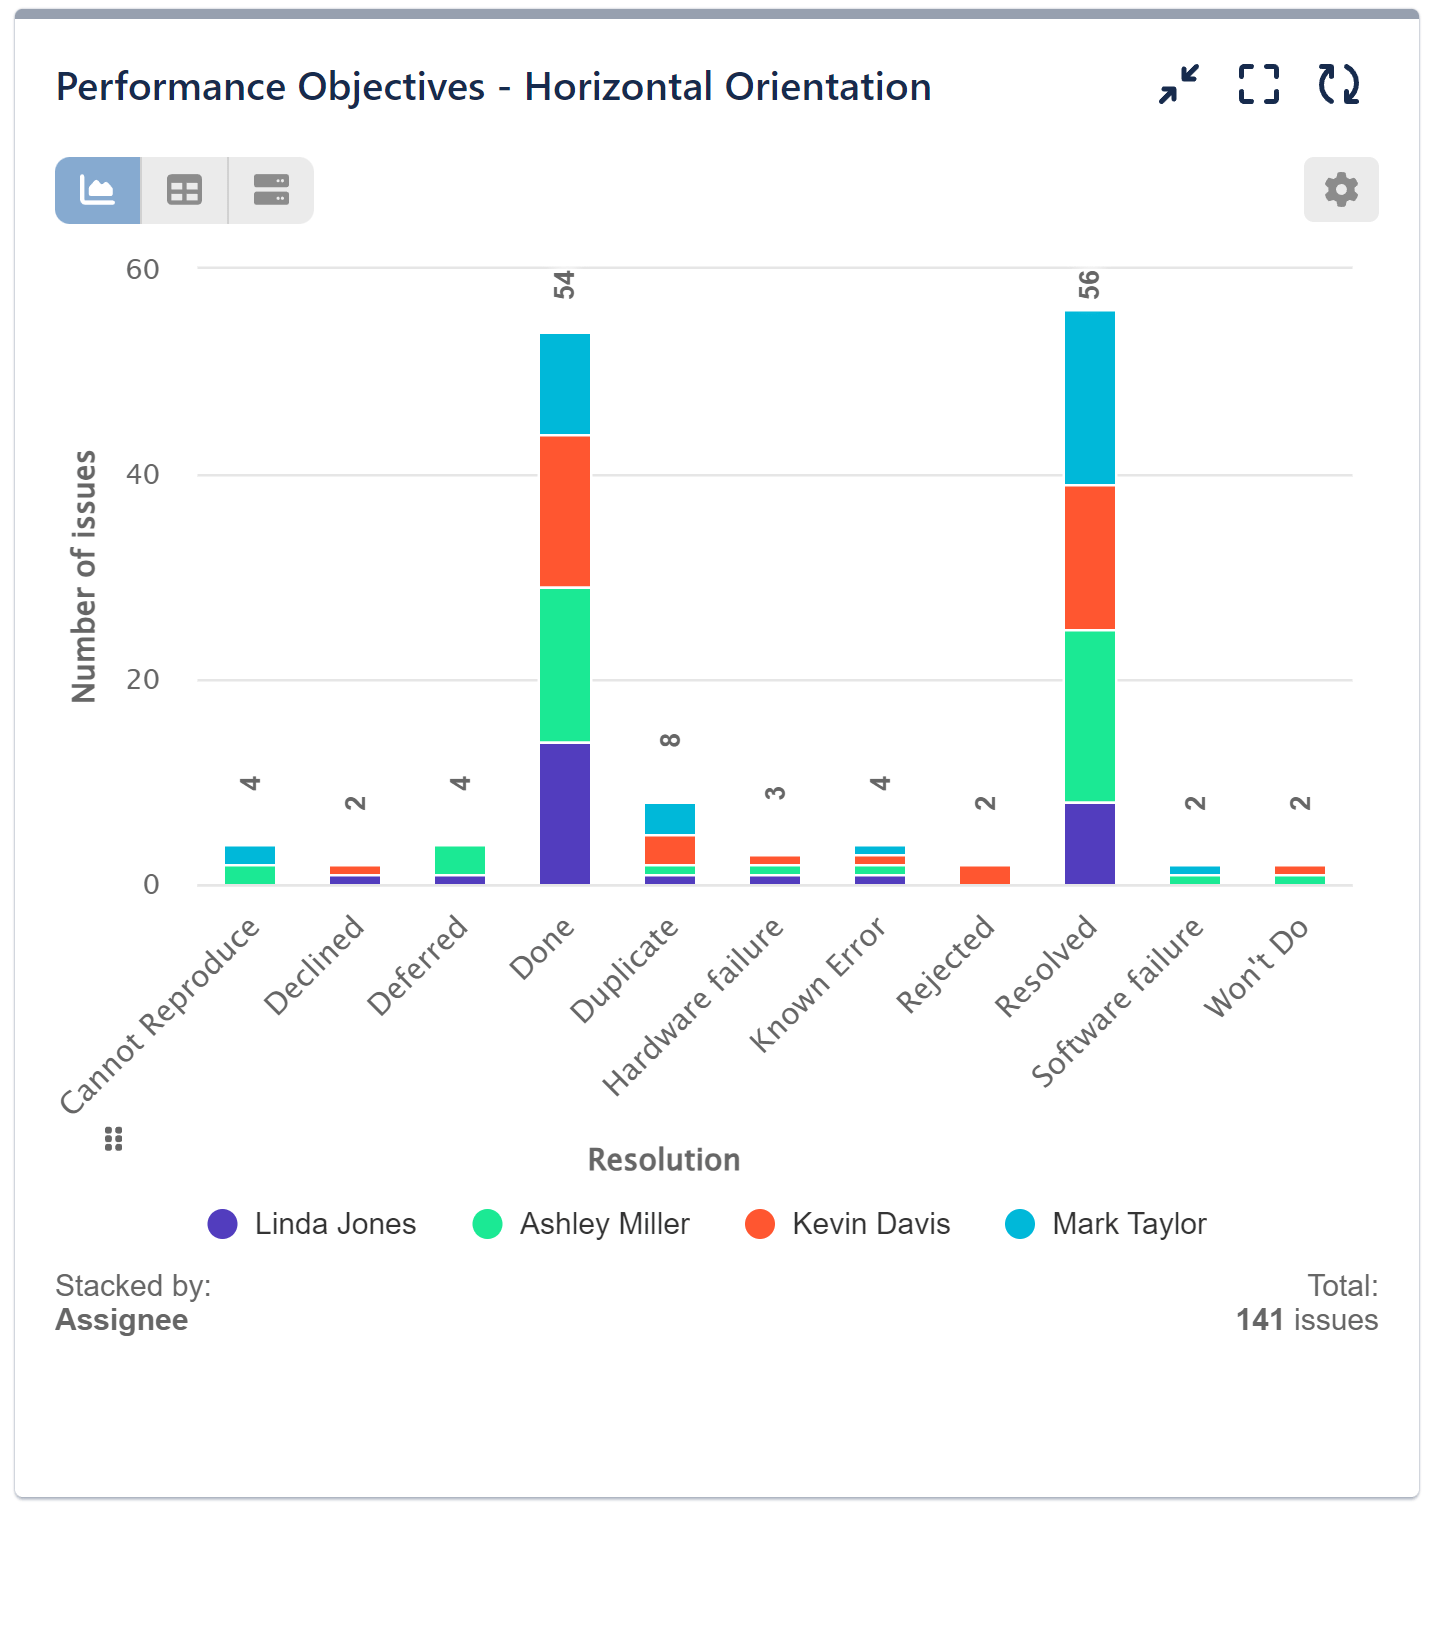Select the chart view icon
The width and height of the screenshot is (1435, 1640).
(x=97, y=190)
